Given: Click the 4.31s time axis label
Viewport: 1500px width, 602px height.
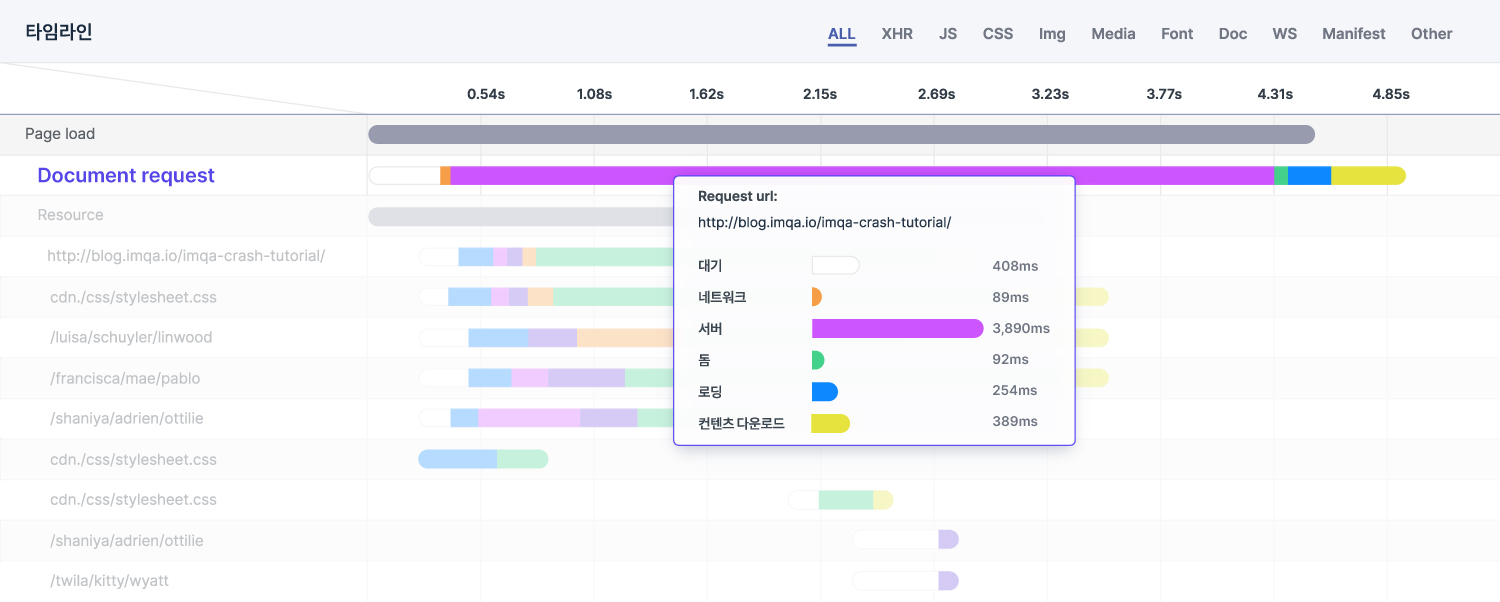Looking at the screenshot, I should coord(1275,94).
